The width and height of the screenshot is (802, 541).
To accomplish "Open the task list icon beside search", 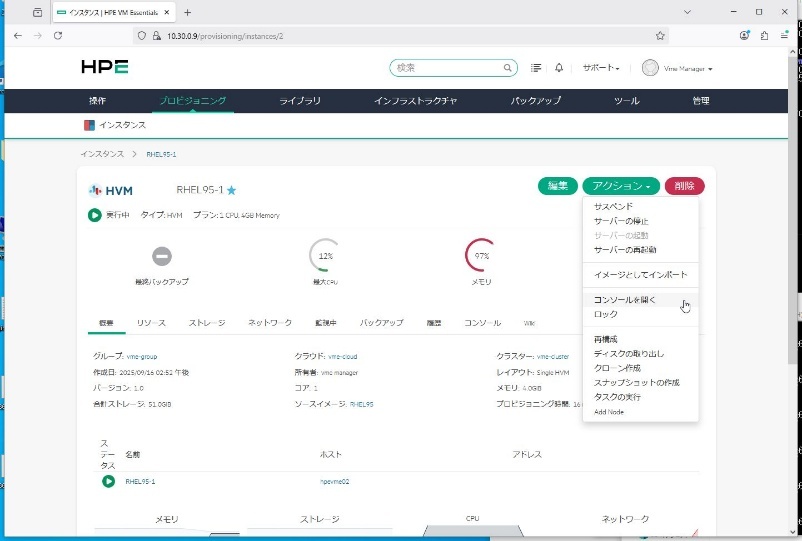I will (537, 68).
